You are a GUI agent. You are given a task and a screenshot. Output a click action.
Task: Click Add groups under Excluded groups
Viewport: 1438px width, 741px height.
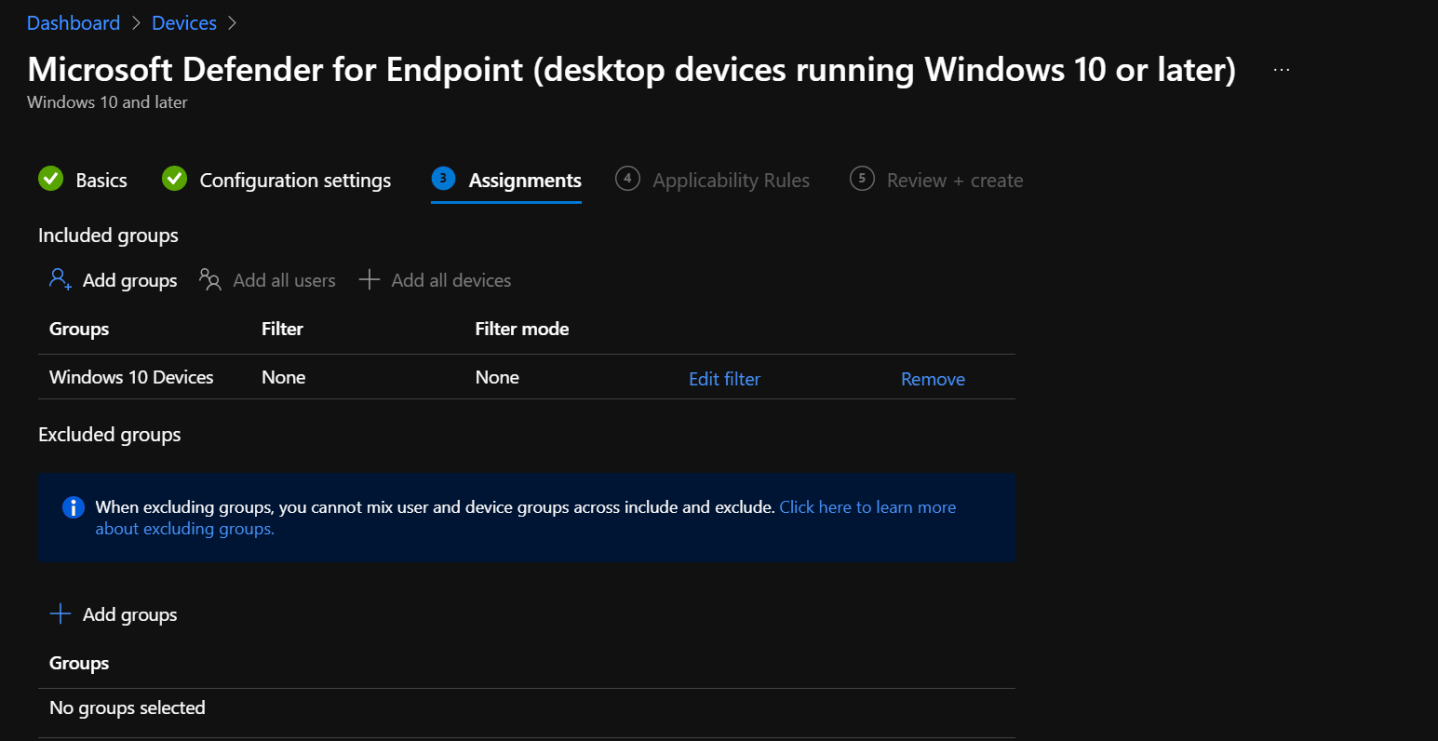(130, 614)
